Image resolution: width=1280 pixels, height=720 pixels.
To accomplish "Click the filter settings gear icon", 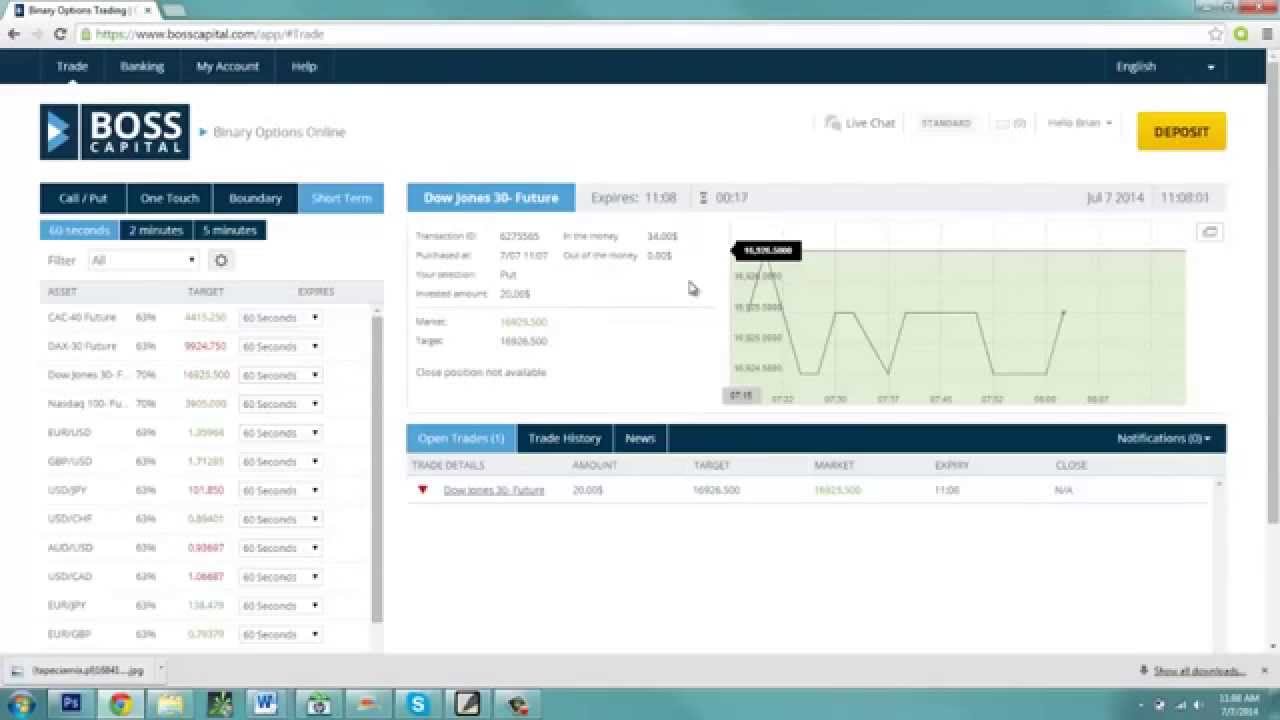I will 221,260.
